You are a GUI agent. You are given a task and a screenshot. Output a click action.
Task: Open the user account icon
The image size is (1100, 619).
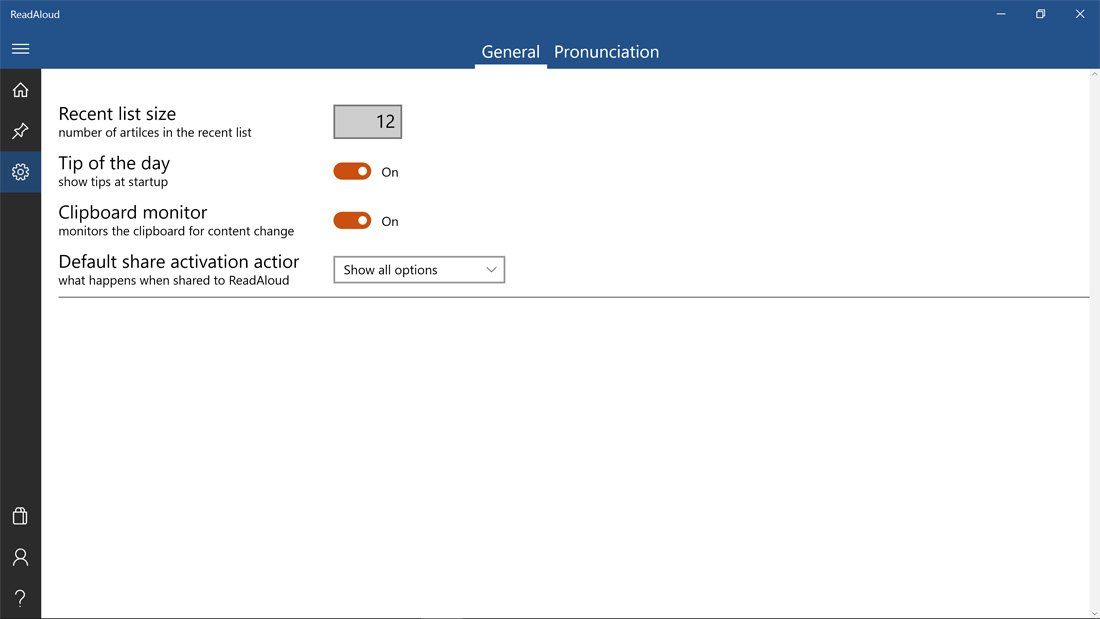coord(20,555)
